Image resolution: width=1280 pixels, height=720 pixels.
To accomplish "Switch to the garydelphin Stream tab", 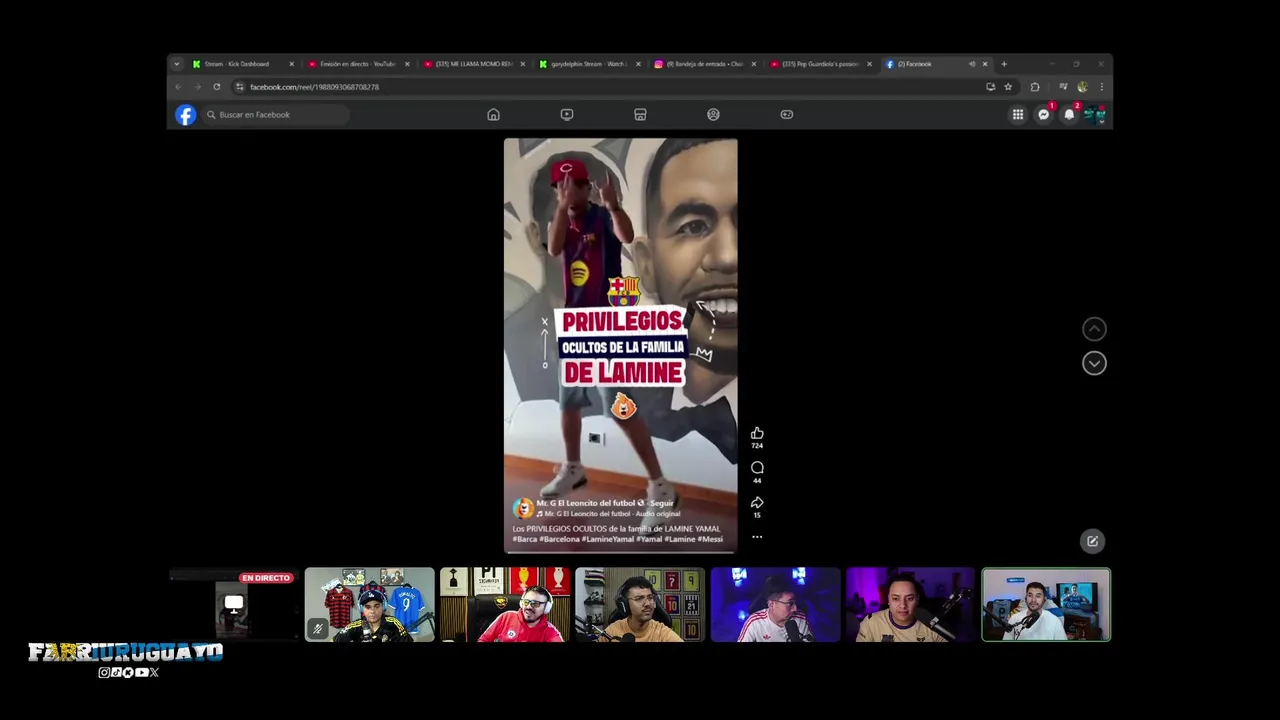I will [x=588, y=64].
